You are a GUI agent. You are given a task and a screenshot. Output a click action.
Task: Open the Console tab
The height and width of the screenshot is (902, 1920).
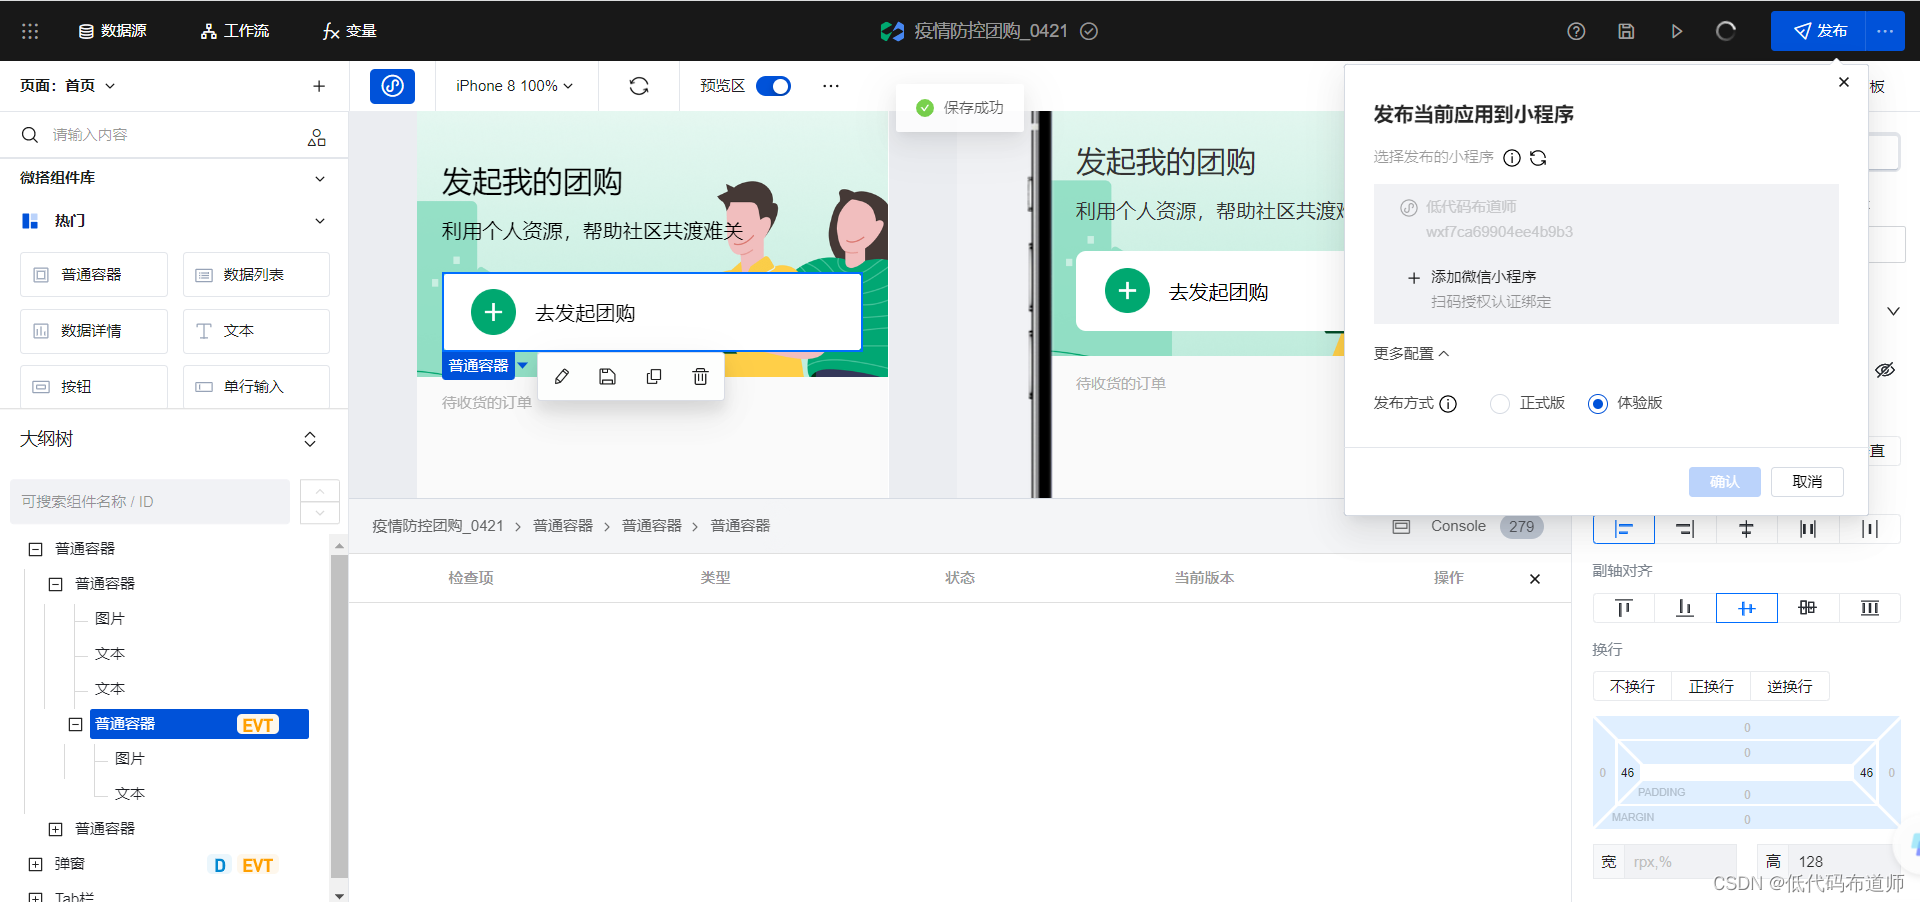(1458, 526)
